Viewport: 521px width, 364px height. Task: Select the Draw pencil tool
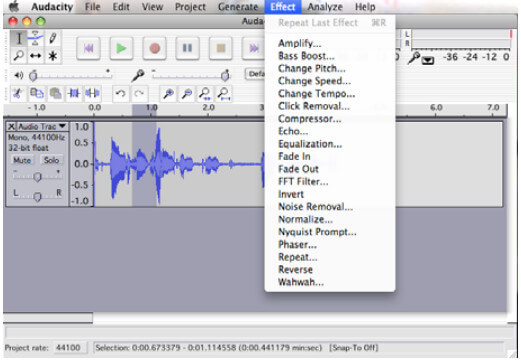click(x=52, y=38)
